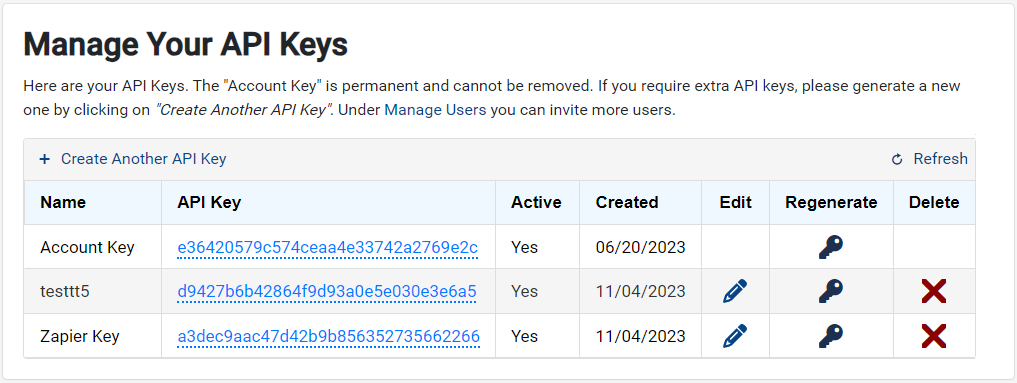Click the Manage Your API Keys heading
This screenshot has width=1017, height=383.
[185, 45]
